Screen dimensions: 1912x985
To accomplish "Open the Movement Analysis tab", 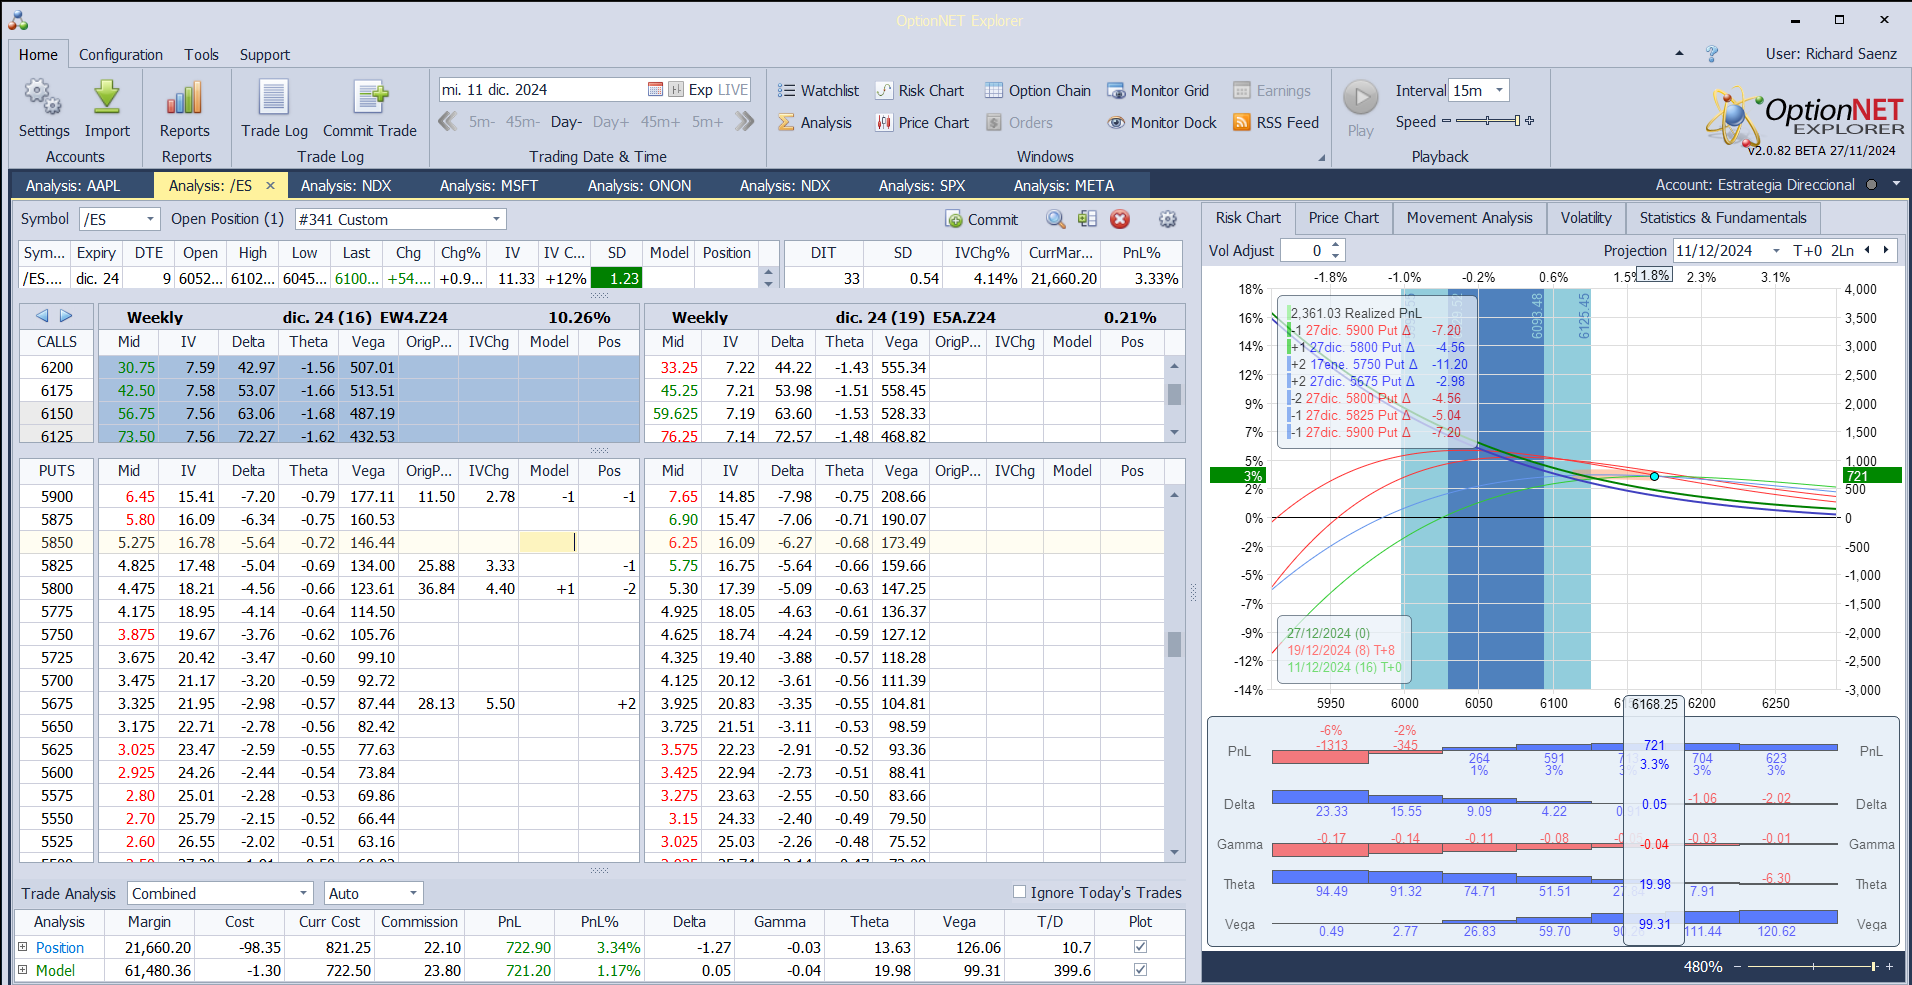I will click(x=1469, y=218).
